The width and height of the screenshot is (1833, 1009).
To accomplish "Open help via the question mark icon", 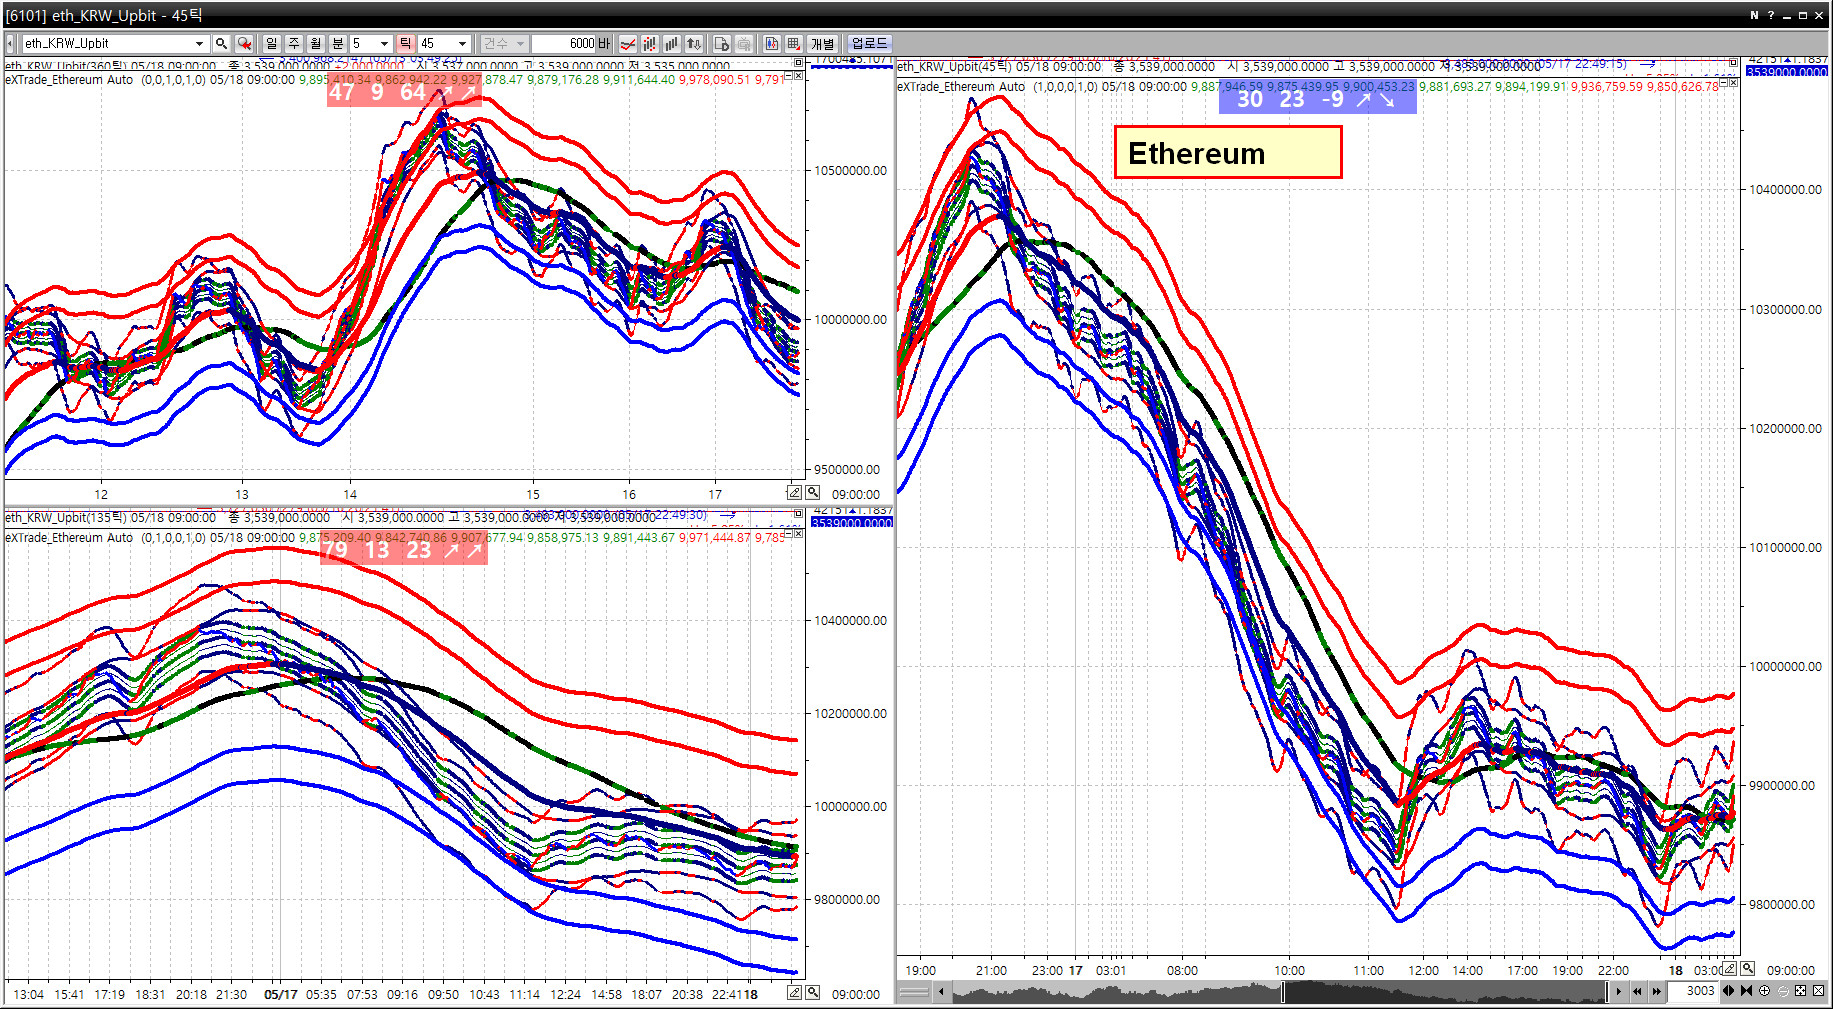I will pyautogui.click(x=1771, y=15).
